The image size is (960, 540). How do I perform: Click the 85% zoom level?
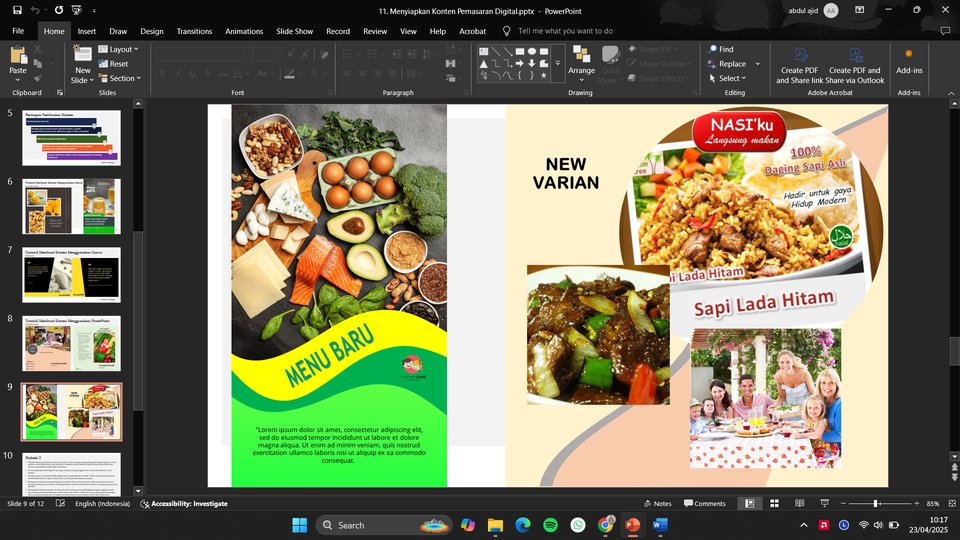(933, 503)
